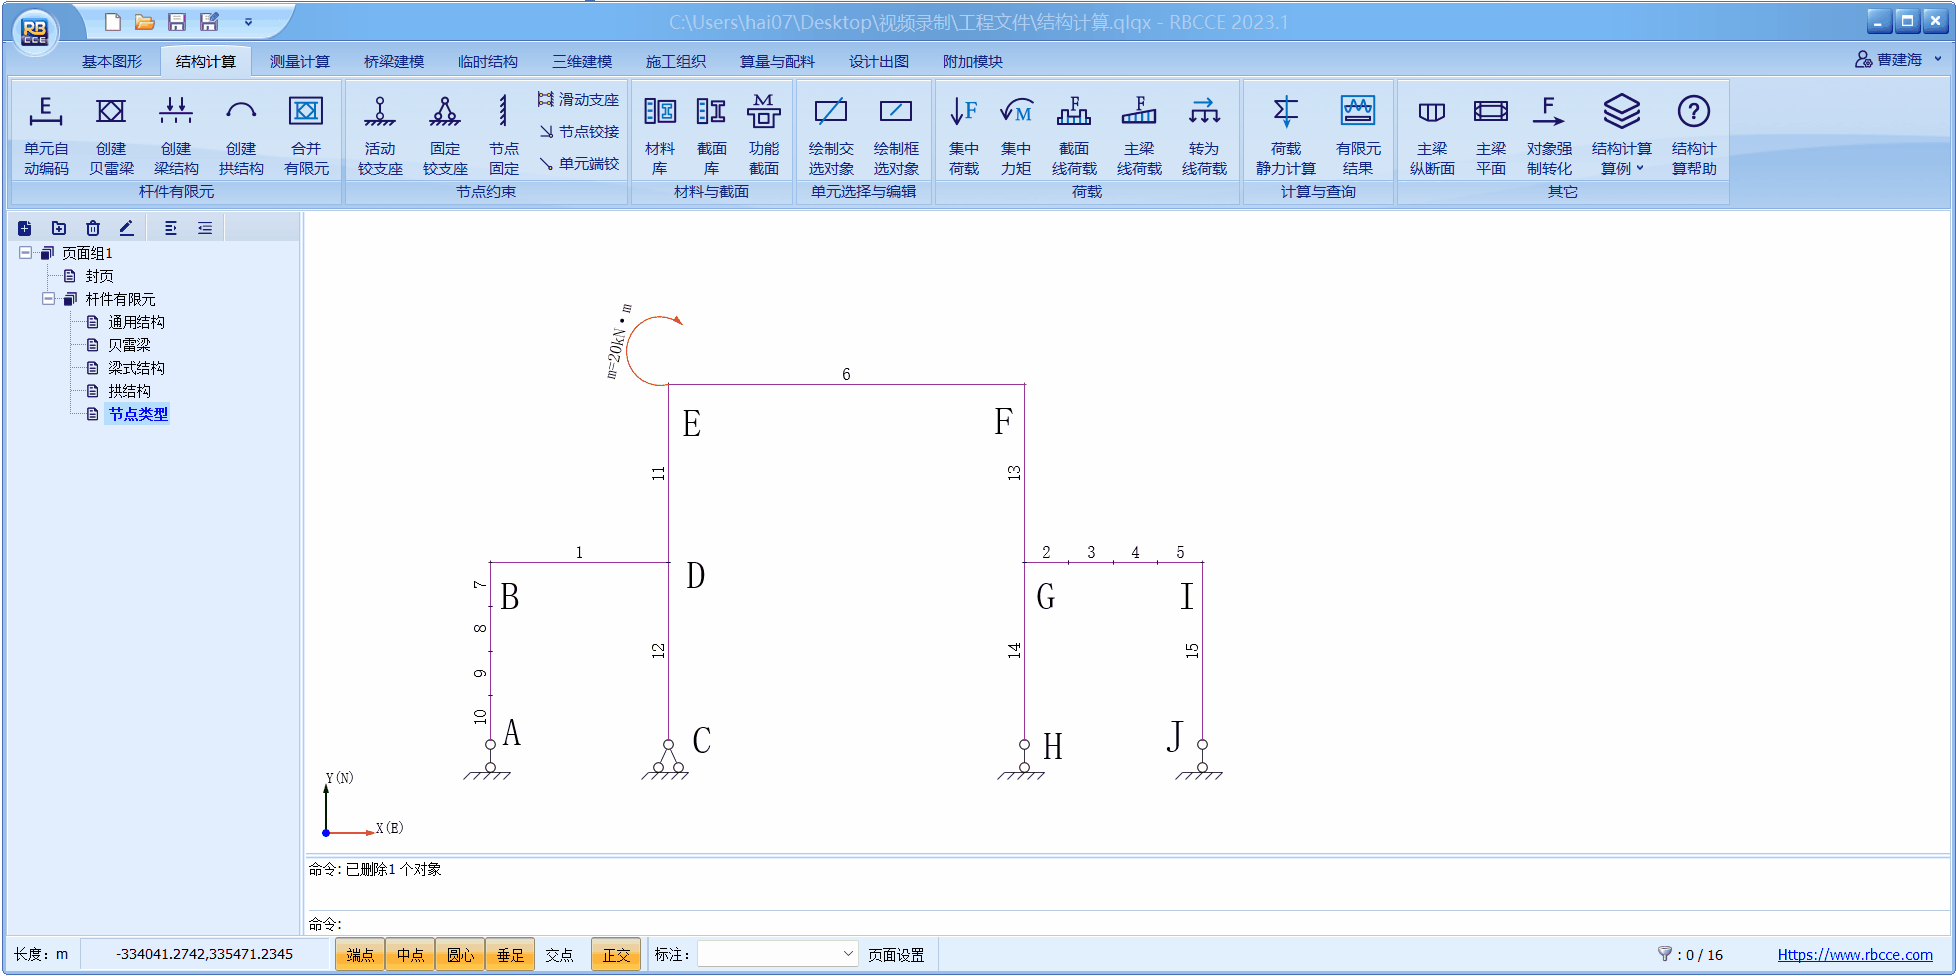Click the delete (trash) icon in tree panel
Image resolution: width=1956 pixels, height=976 pixels.
(x=93, y=228)
